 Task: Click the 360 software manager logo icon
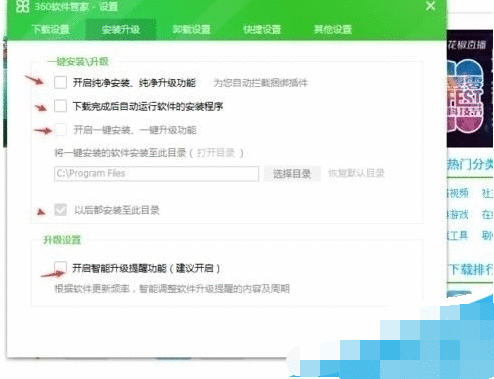(22, 6)
